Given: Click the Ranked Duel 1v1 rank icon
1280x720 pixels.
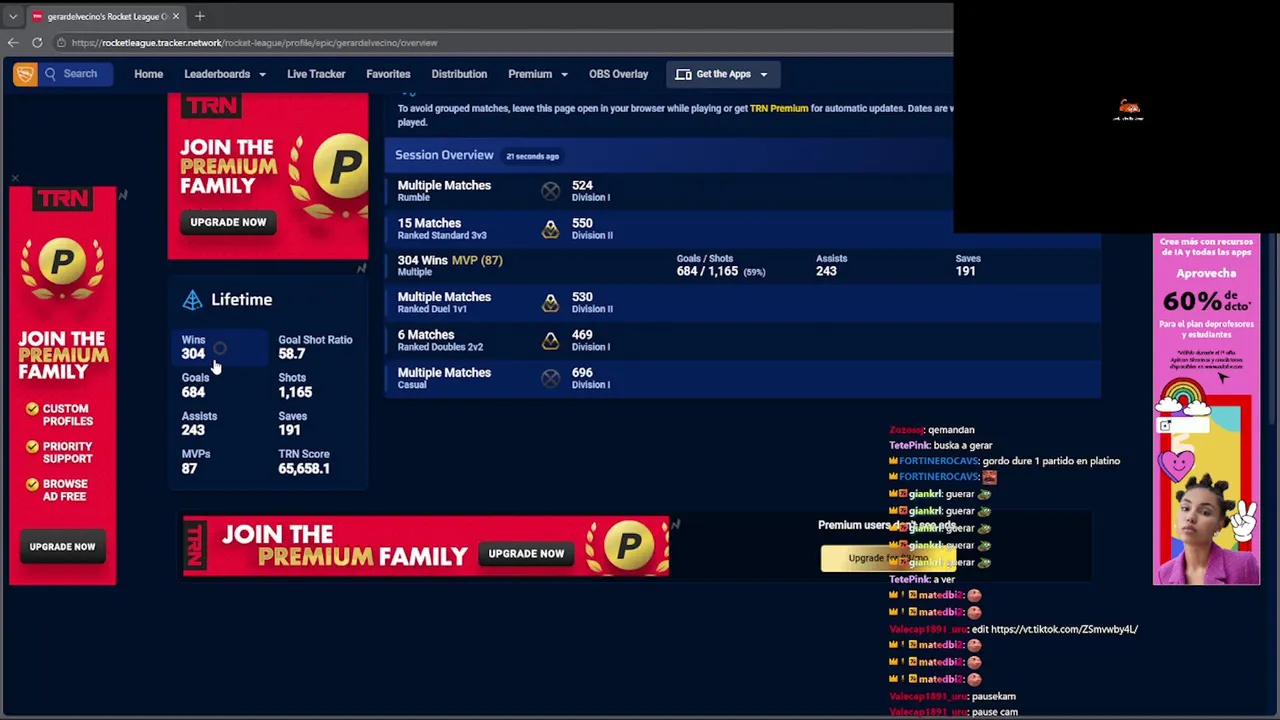Looking at the screenshot, I should 551,303.
